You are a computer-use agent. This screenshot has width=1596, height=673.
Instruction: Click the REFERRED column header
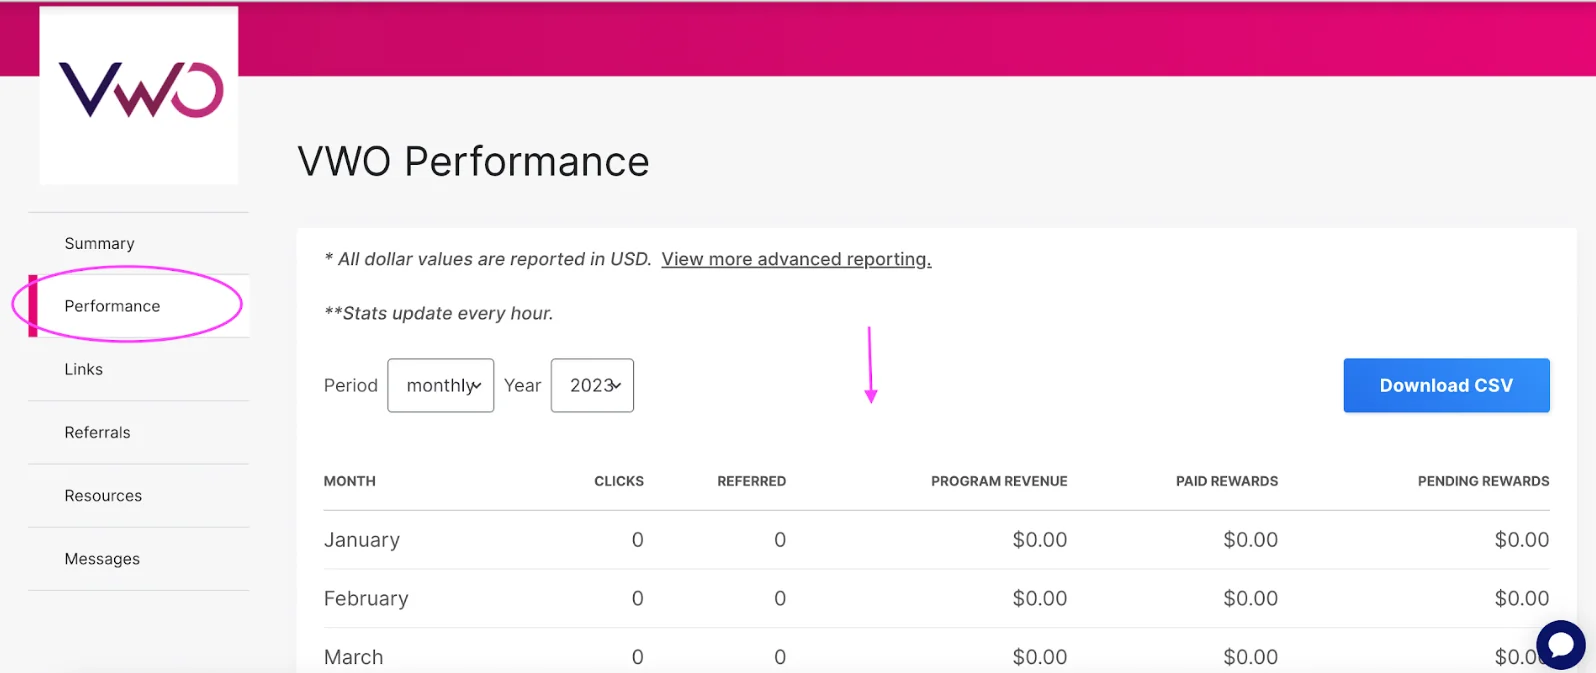click(751, 482)
